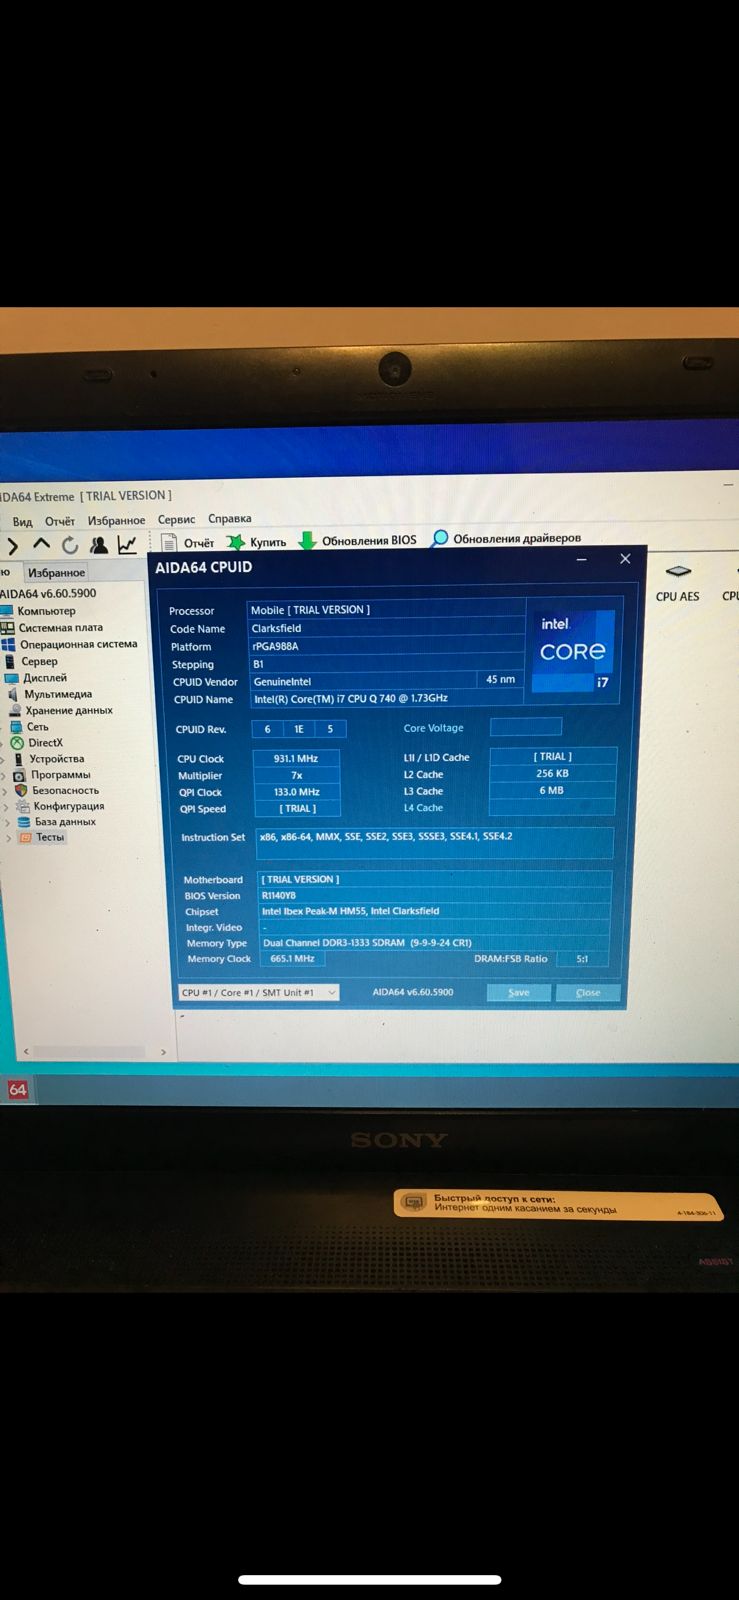The image size is (739, 1600).
Task: Open the Отчёт menu in menu bar
Action: pyautogui.click(x=60, y=521)
